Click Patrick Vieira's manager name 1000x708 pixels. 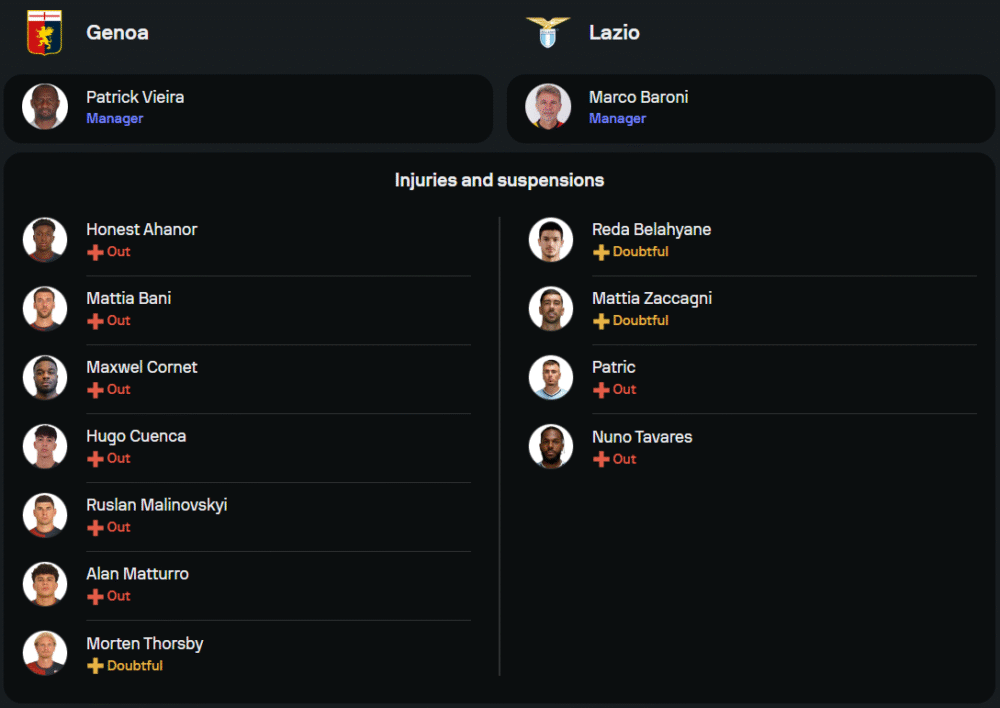click(135, 97)
